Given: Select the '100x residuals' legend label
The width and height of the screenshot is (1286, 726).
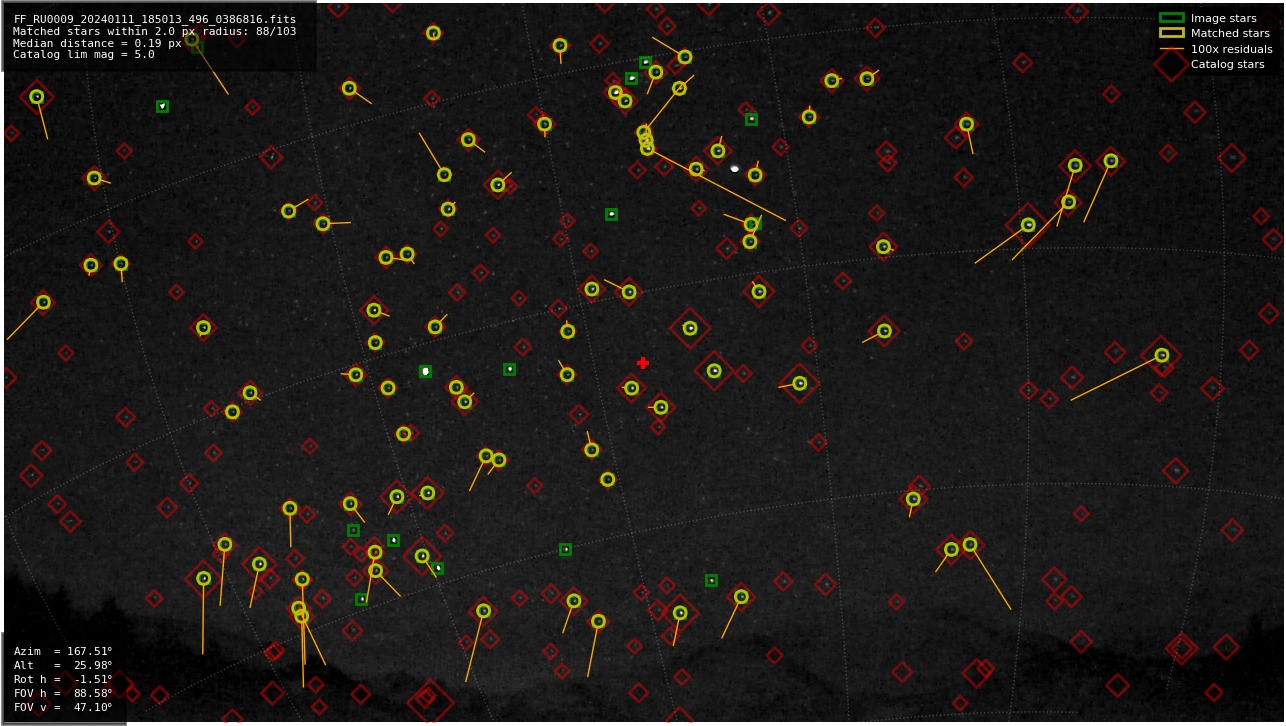Looking at the screenshot, I should click(1231, 49).
